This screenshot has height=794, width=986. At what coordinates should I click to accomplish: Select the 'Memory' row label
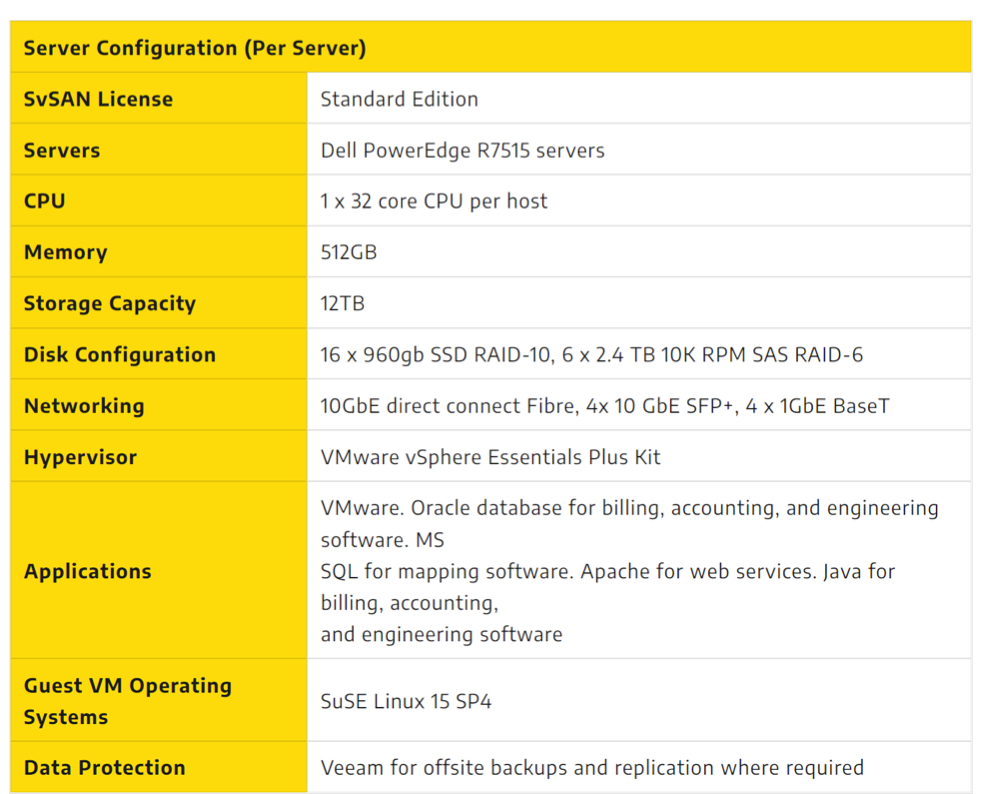[x=65, y=252]
